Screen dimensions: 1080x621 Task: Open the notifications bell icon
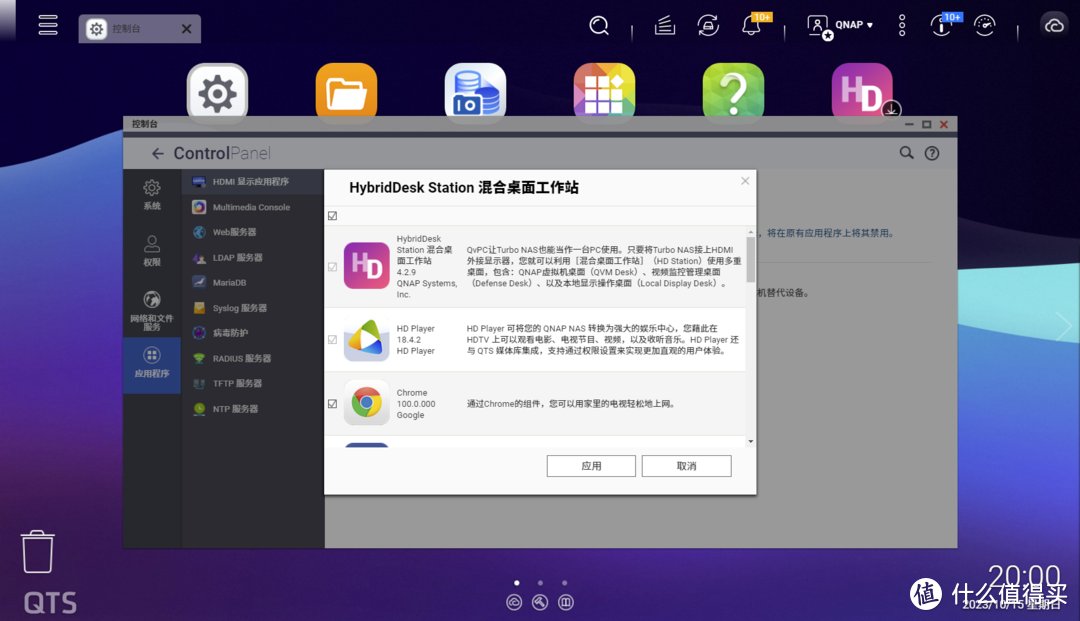[751, 25]
